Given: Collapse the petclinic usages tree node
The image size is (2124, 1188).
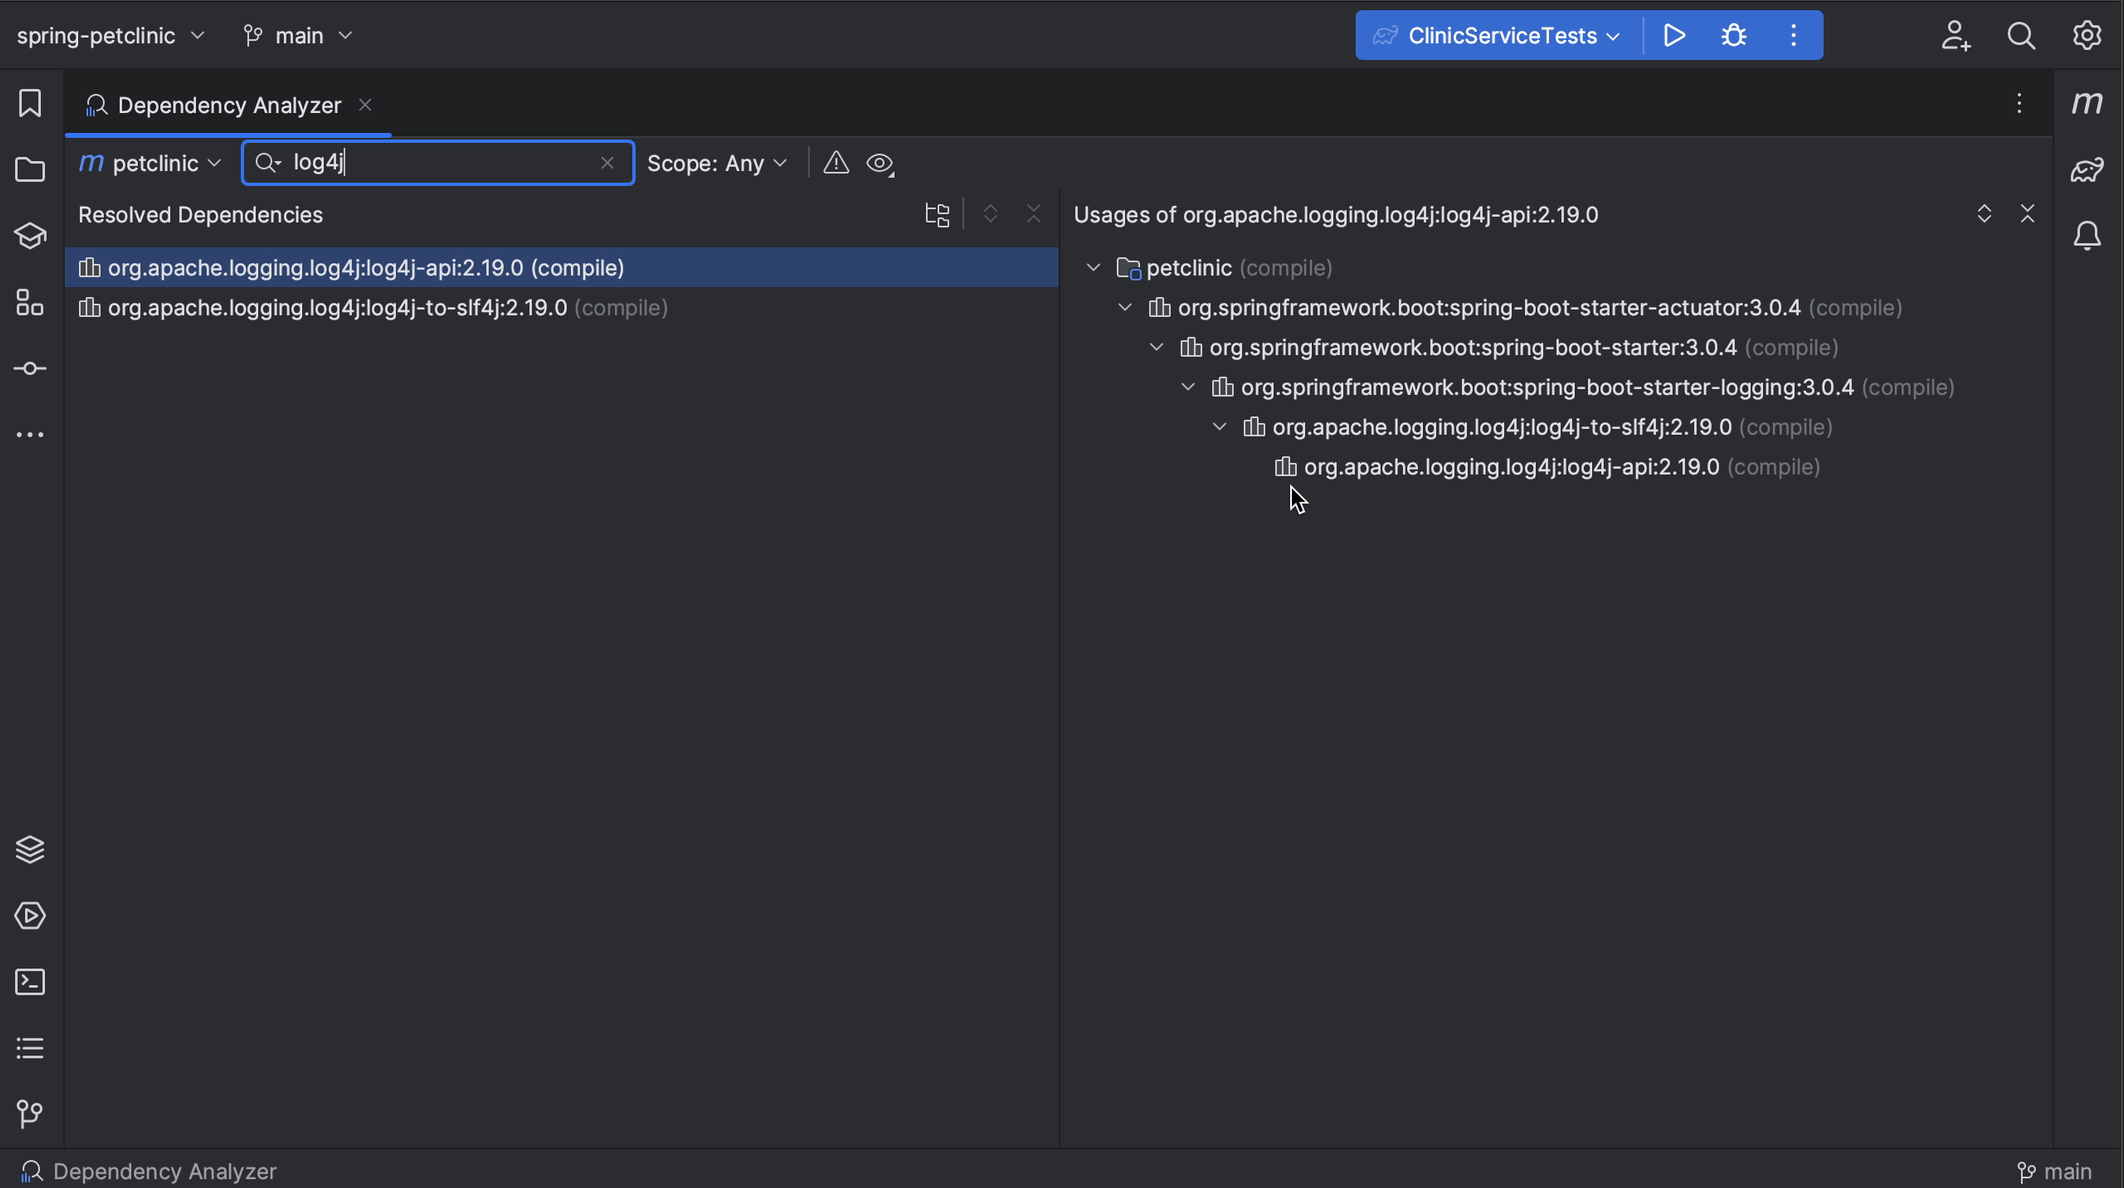Looking at the screenshot, I should pyautogui.click(x=1092, y=267).
